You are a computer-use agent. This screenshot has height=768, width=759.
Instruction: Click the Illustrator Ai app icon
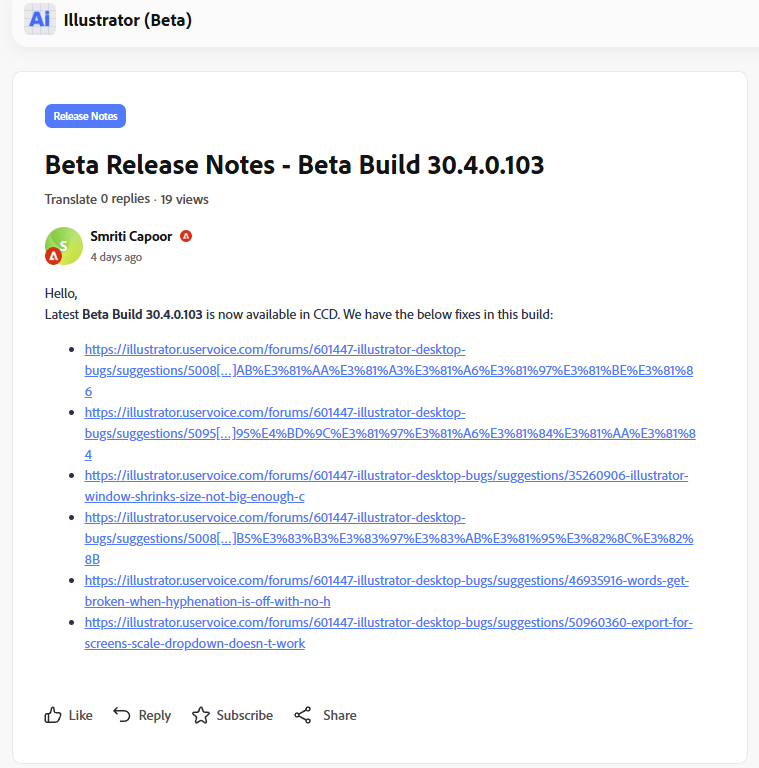[40, 19]
